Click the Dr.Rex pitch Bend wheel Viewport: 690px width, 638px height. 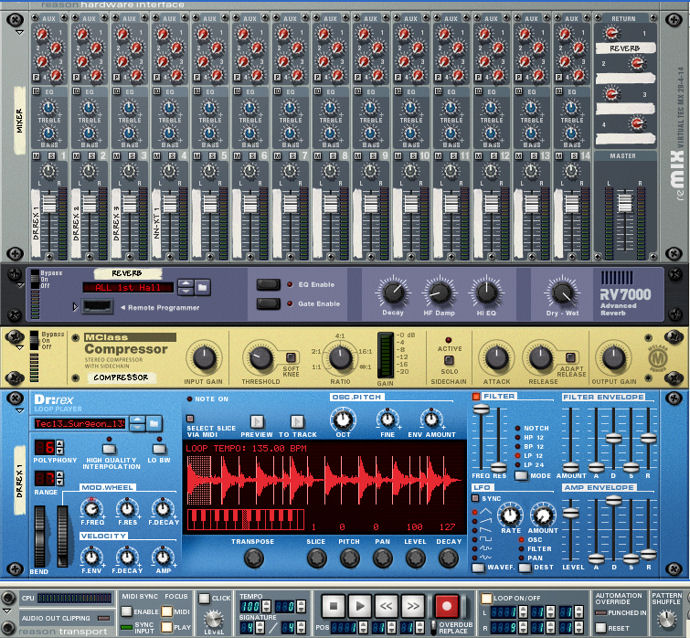click(40, 536)
